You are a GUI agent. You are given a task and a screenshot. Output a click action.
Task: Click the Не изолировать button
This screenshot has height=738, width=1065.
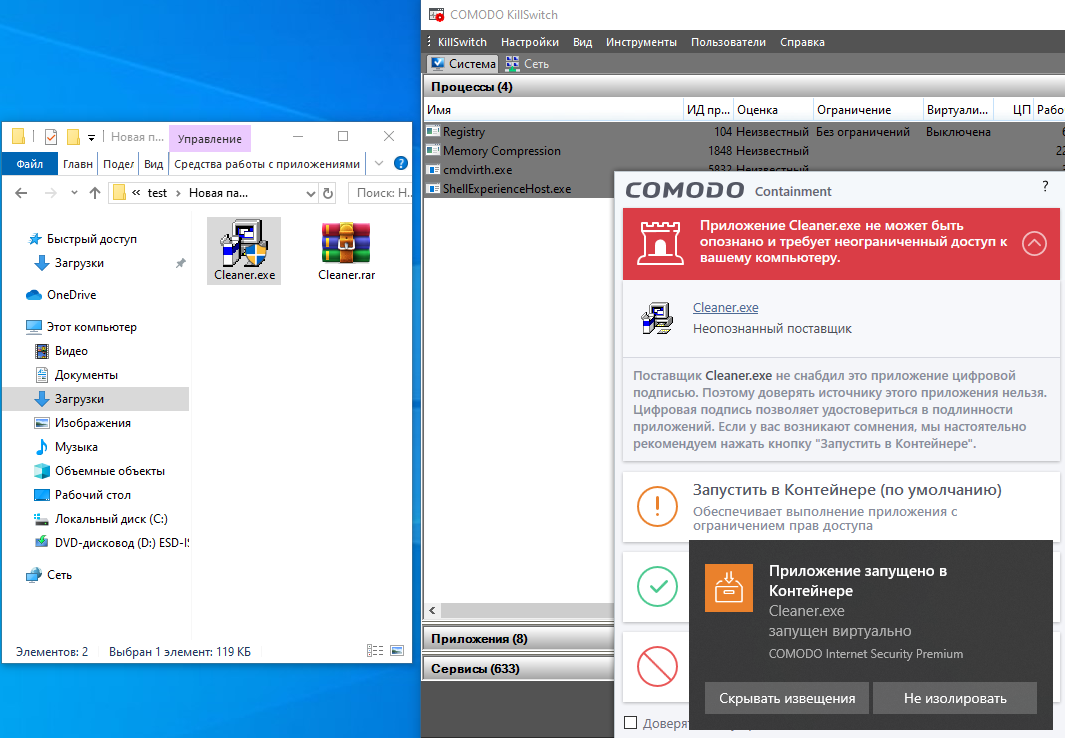coord(954,698)
